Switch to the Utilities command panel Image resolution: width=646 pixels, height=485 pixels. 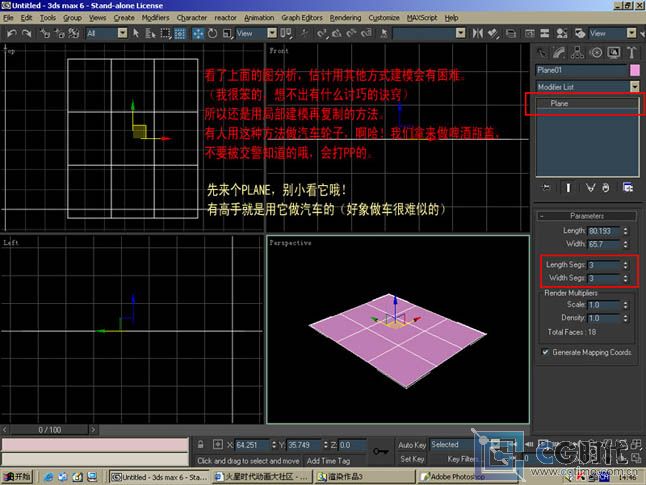click(x=632, y=52)
